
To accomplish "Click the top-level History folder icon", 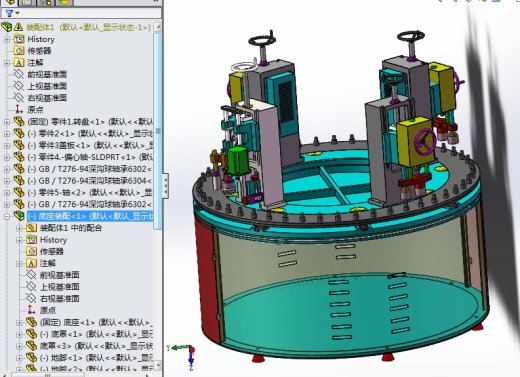I will pyautogui.click(x=19, y=39).
